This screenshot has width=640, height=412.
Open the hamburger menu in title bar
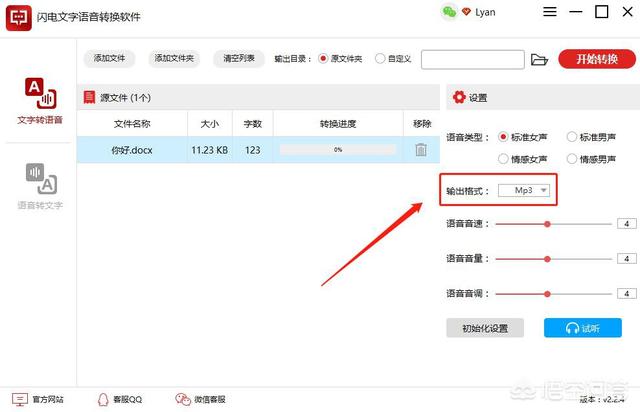(x=551, y=13)
